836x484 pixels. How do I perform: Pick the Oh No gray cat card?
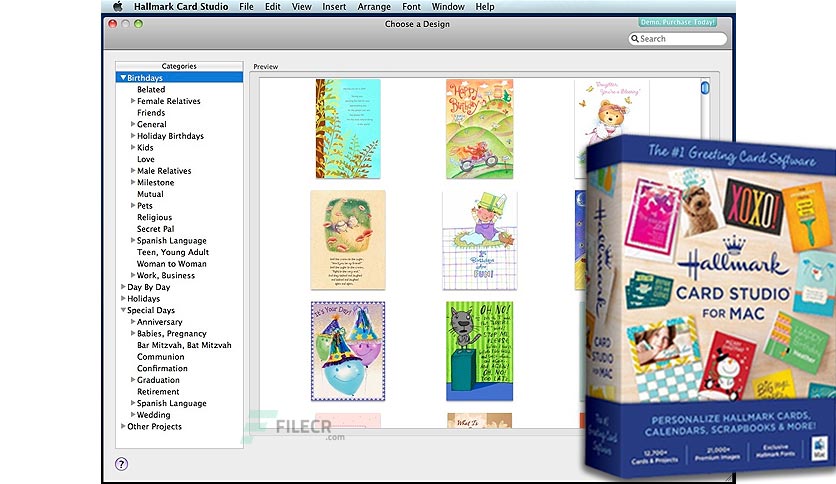point(479,351)
